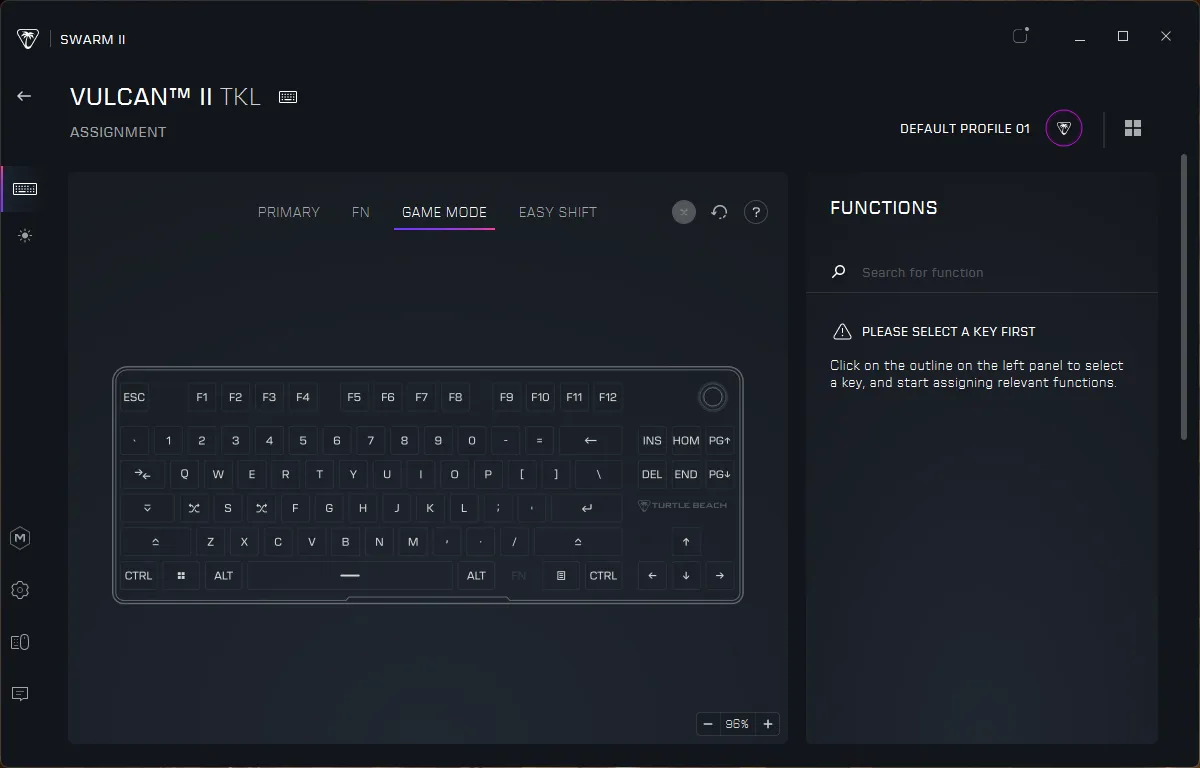Switch to the Easy Shift tab
Screen dimensions: 1200x768
coord(557,212)
